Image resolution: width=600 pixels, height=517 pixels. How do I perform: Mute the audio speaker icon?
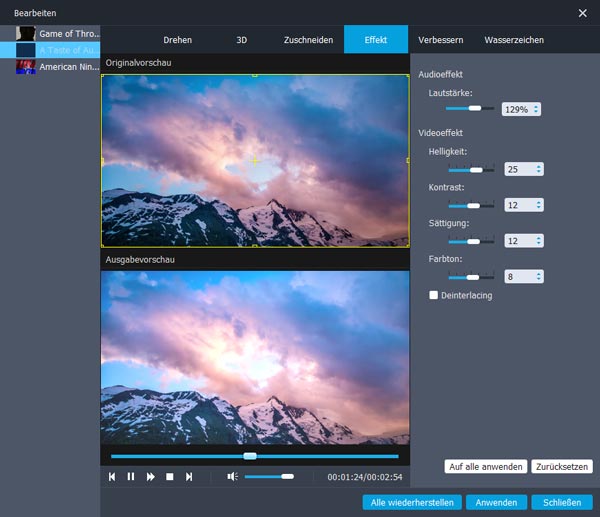tap(232, 477)
